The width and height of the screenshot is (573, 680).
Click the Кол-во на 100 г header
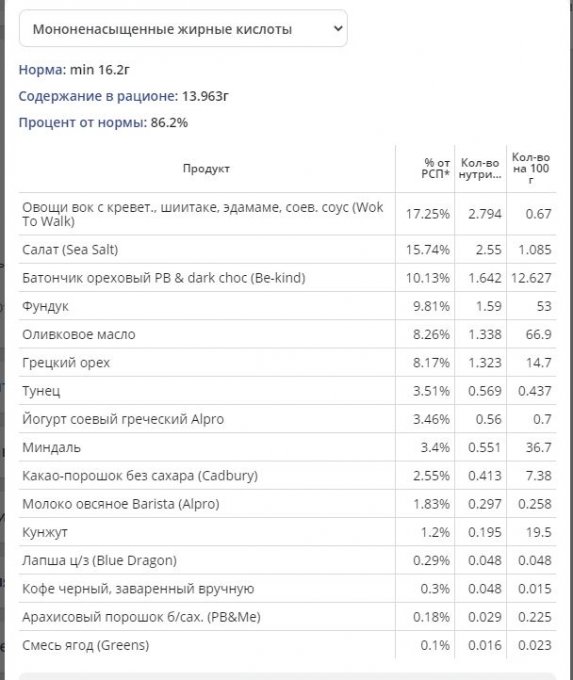click(531, 168)
